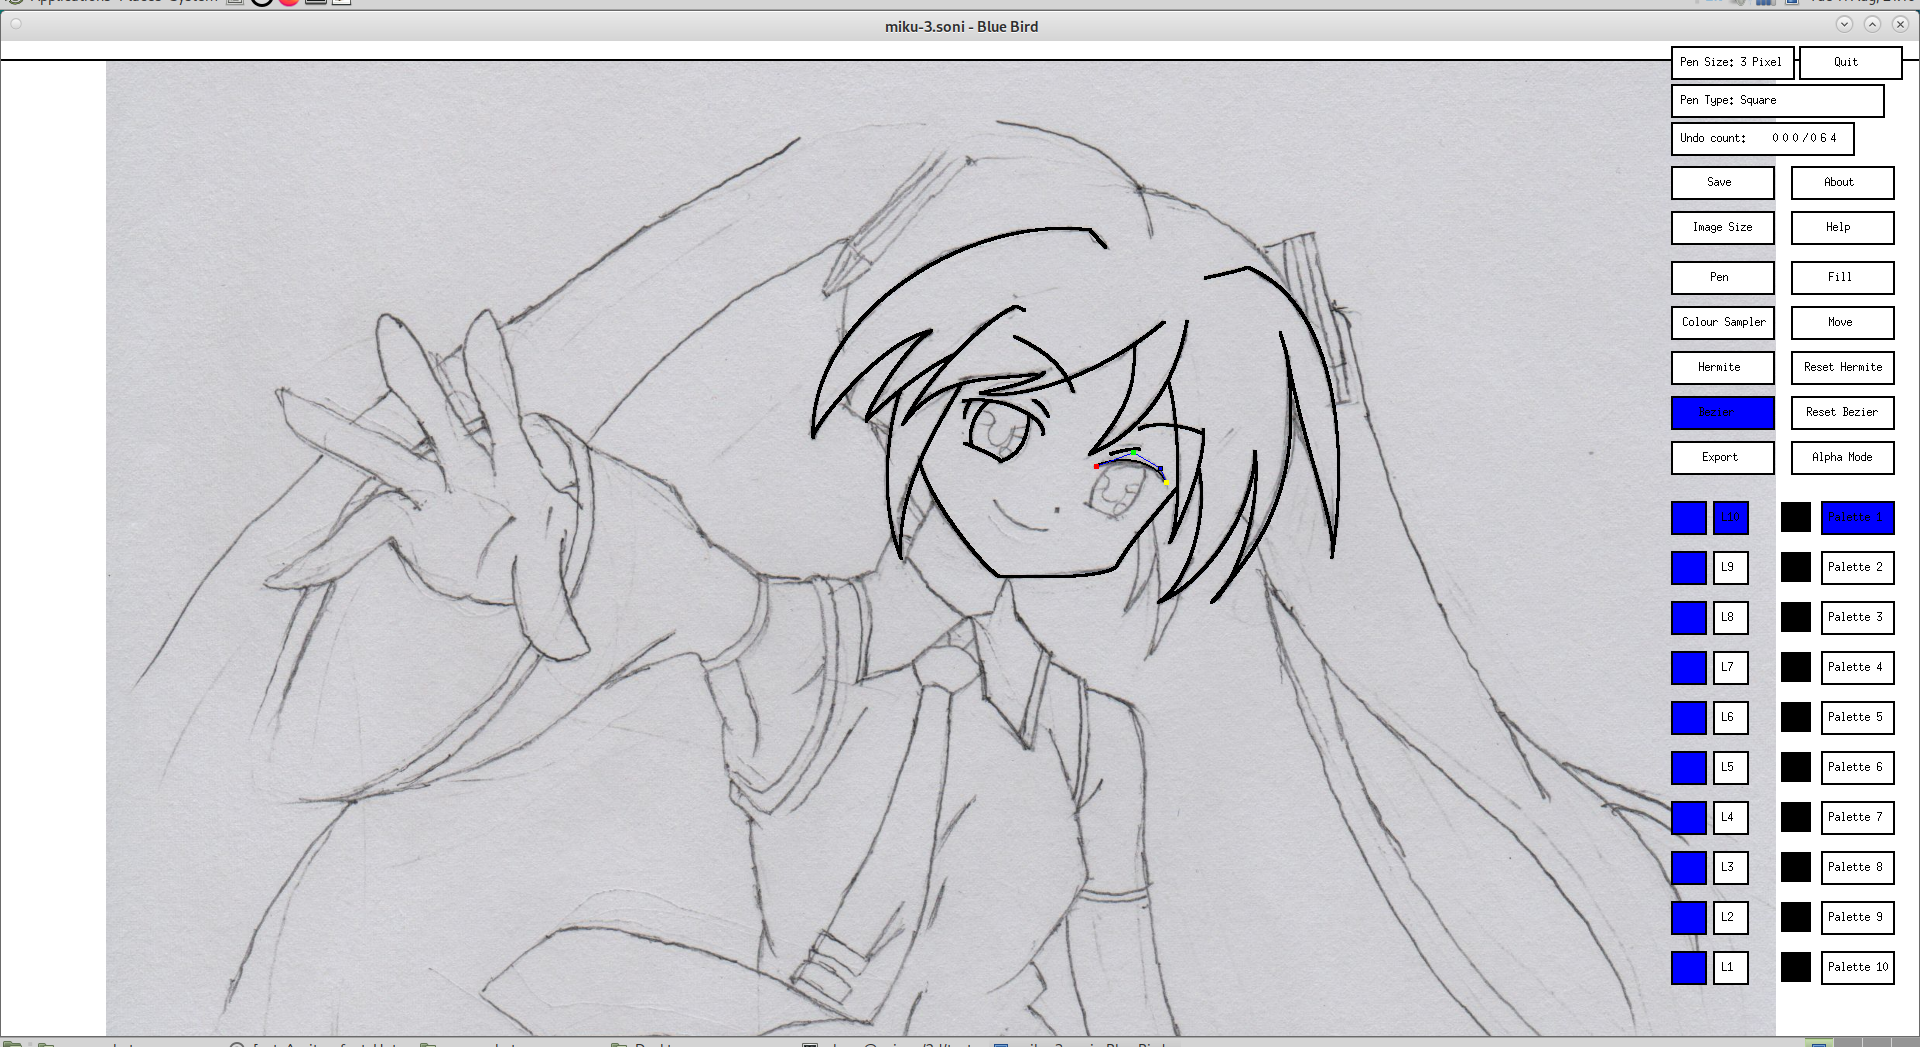
Task: Open the Image Size option
Action: (x=1722, y=228)
